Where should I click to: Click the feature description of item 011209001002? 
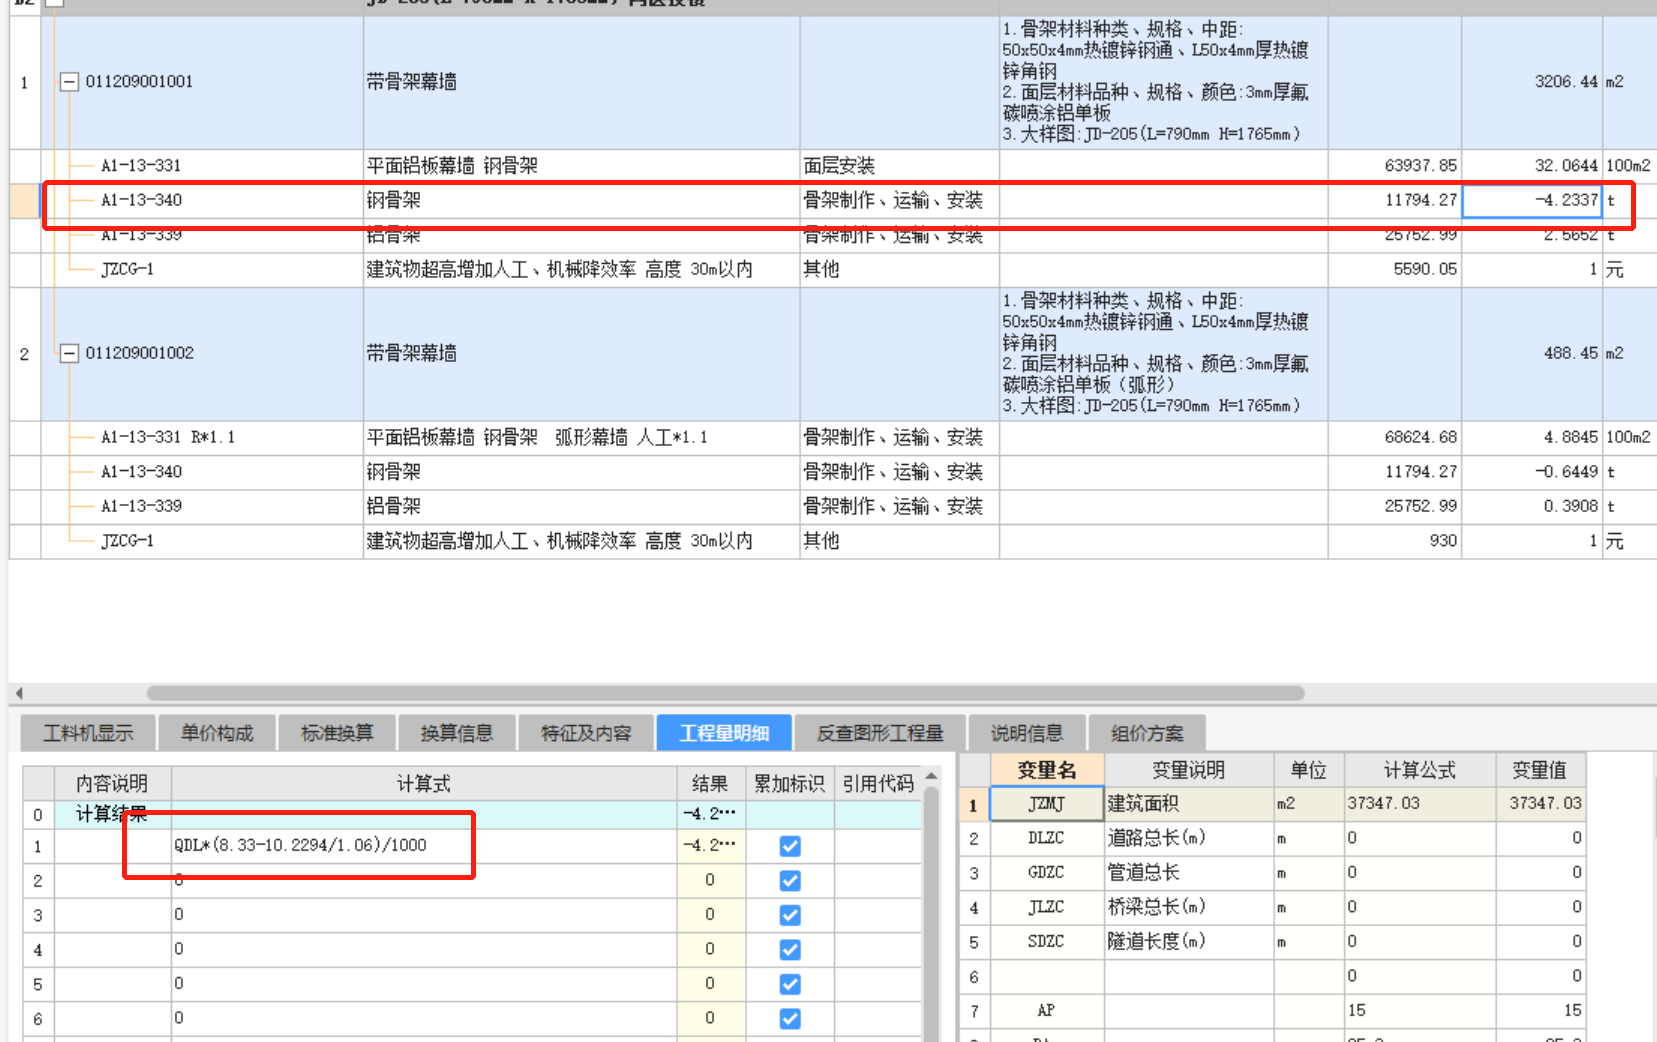(x=1164, y=353)
